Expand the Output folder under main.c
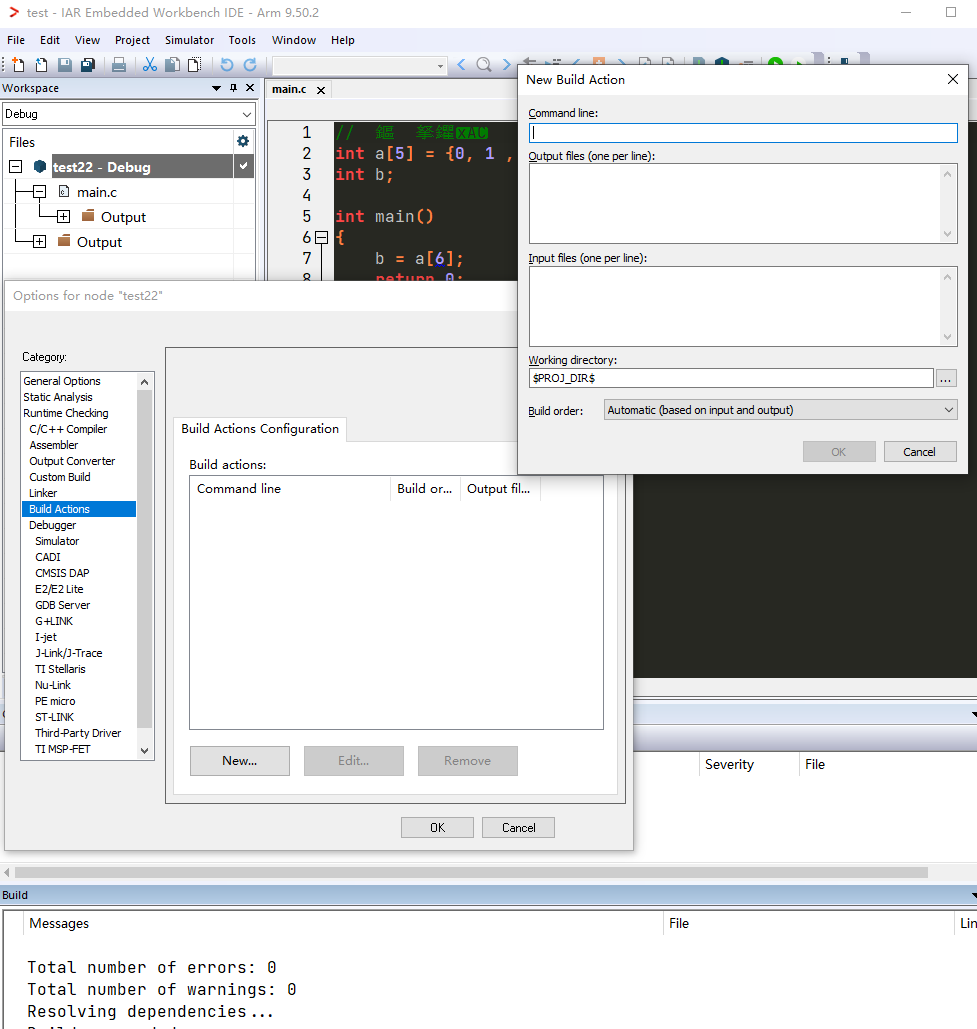The width and height of the screenshot is (977, 1029). point(64,217)
